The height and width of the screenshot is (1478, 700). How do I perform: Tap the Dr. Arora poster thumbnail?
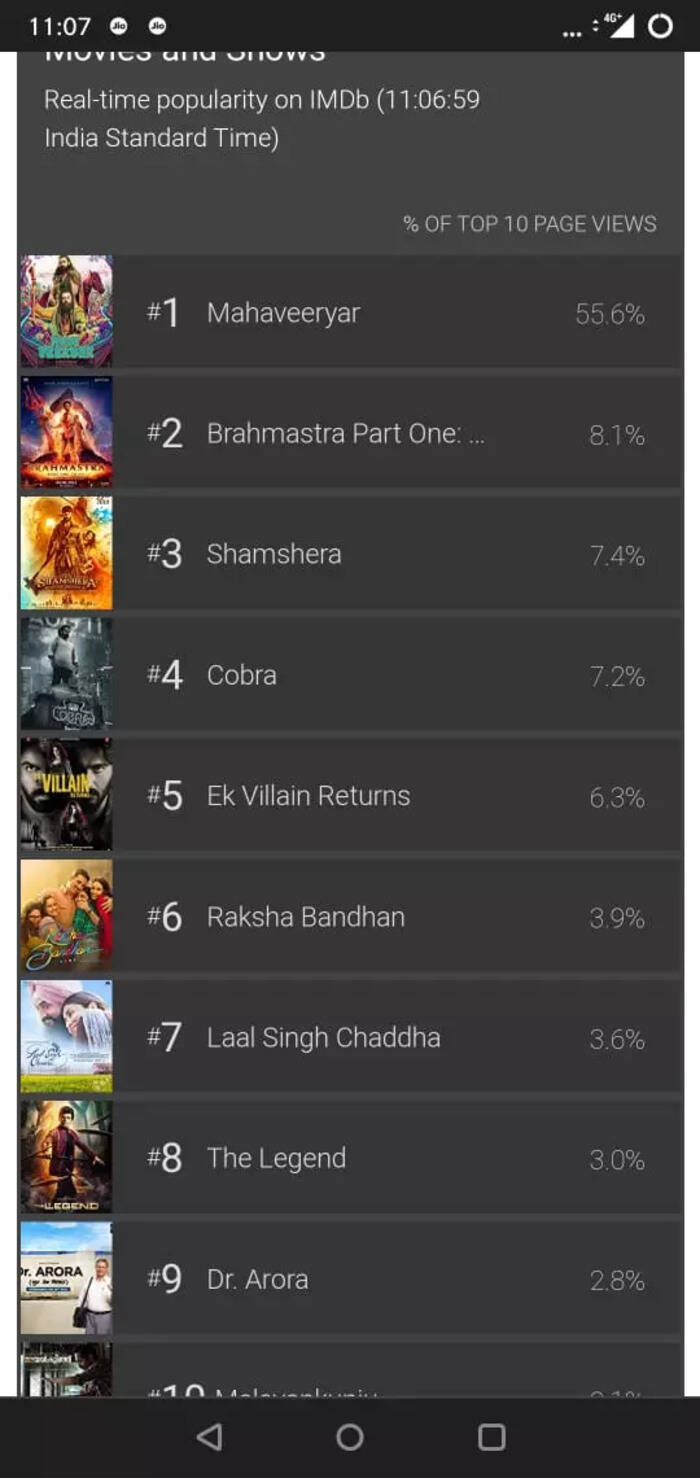pos(67,1279)
